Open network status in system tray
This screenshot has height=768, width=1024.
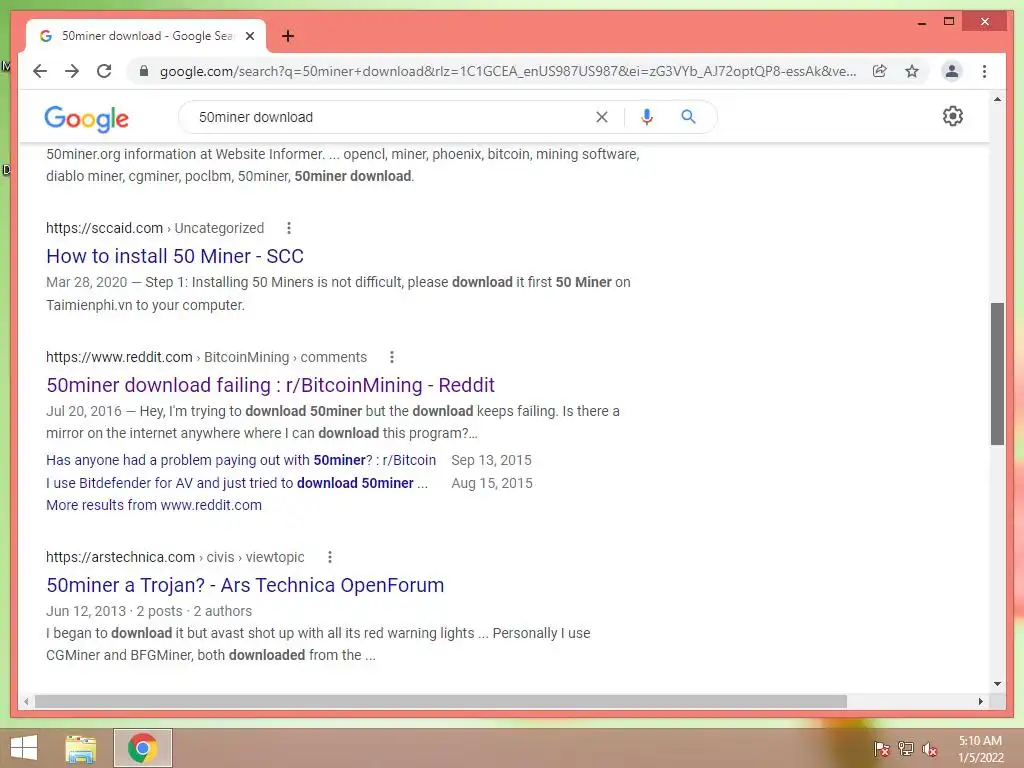tap(905, 749)
